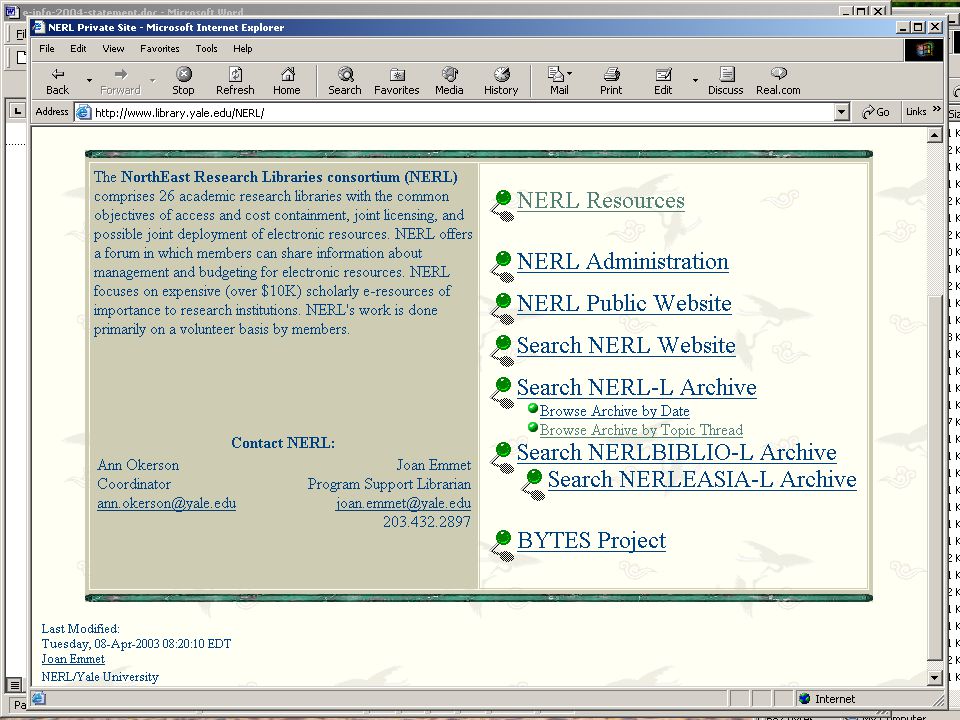Open the BYTES Project link
Screen dimensions: 960x720
coord(591,541)
